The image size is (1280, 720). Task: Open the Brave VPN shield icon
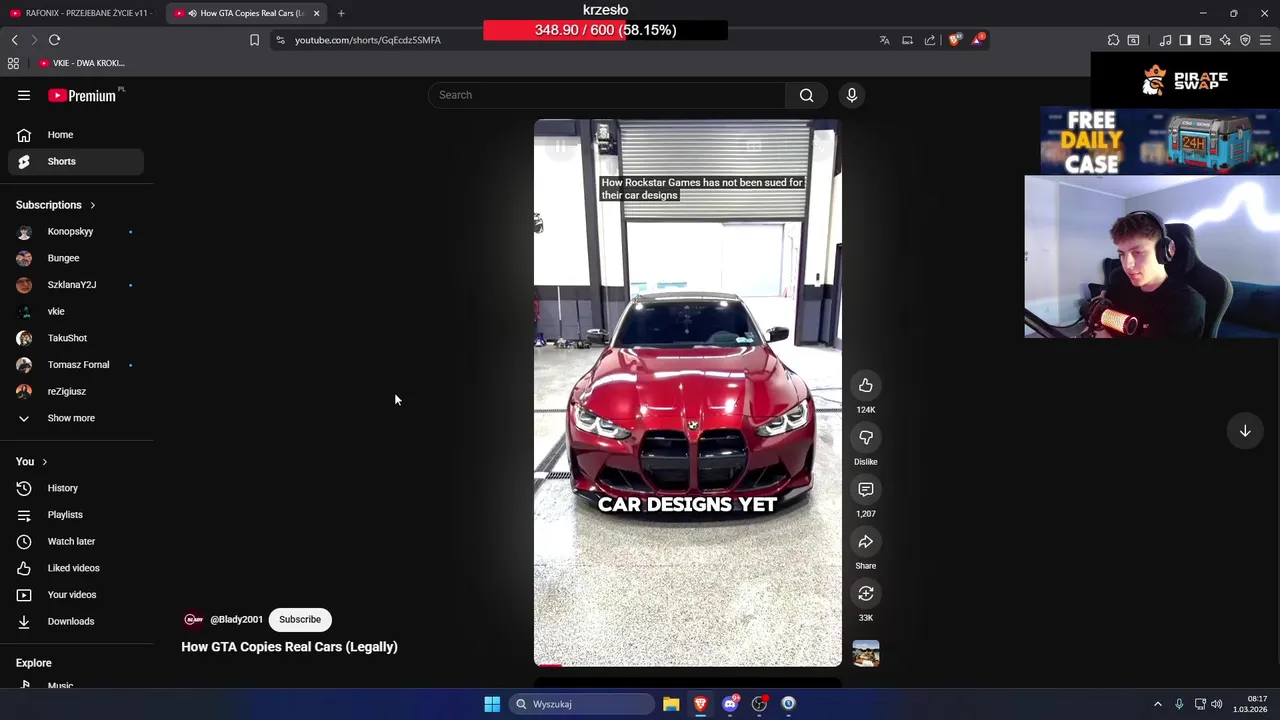pos(1245,40)
